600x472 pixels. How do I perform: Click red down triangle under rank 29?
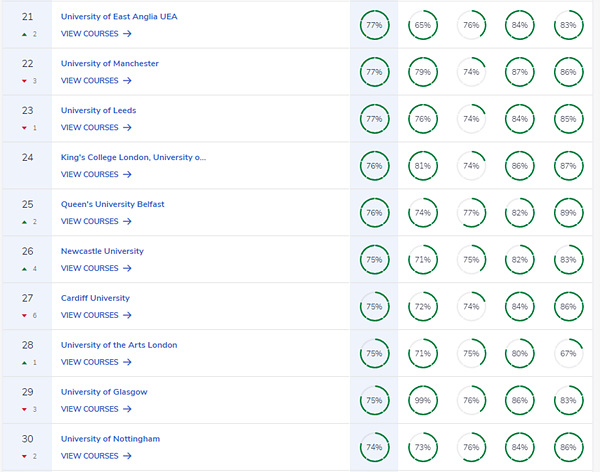point(24,410)
